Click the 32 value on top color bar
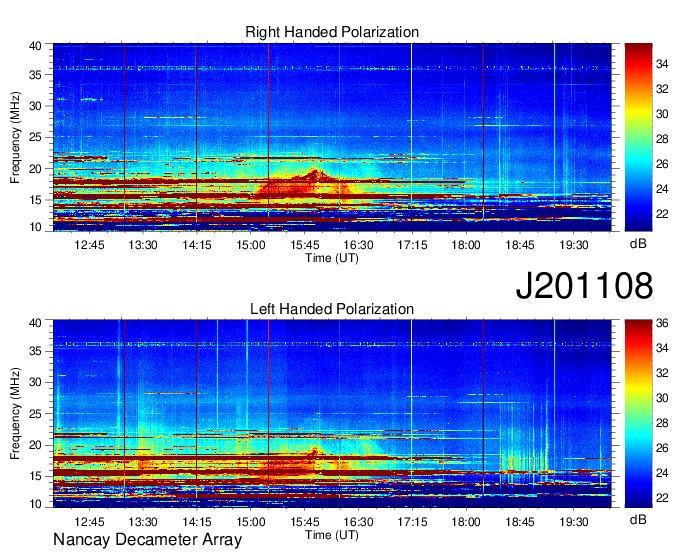 (x=662, y=89)
